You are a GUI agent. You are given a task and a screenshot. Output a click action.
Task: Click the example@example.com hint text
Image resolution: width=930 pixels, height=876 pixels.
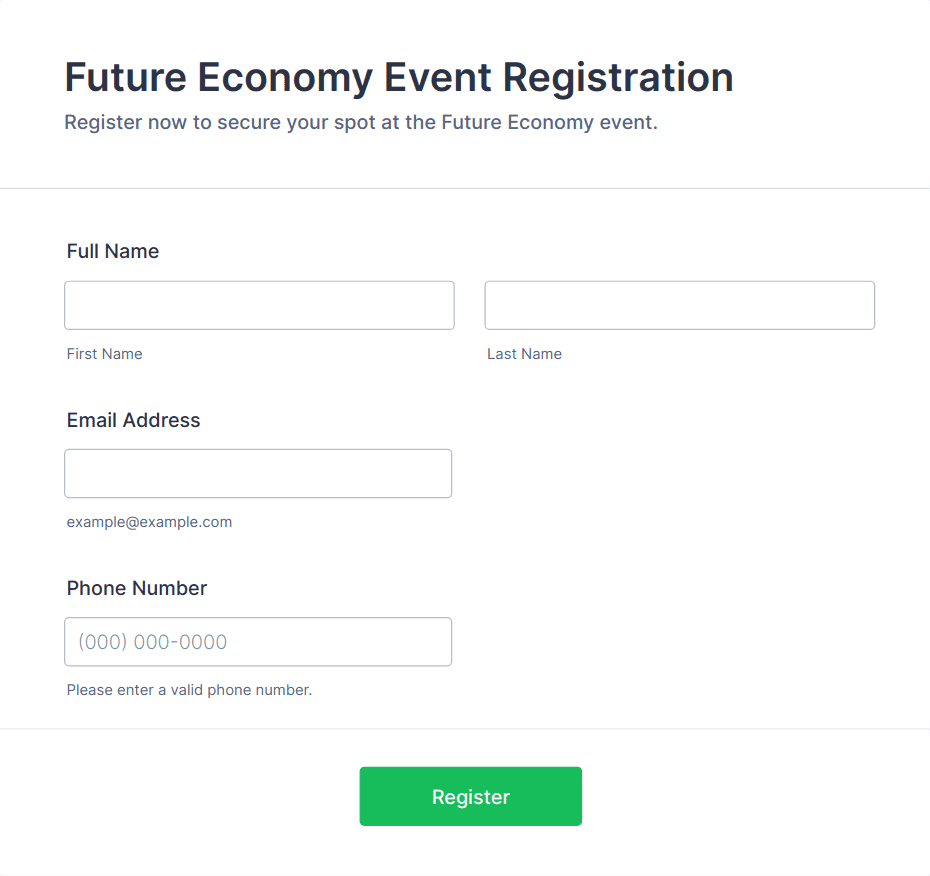[149, 522]
